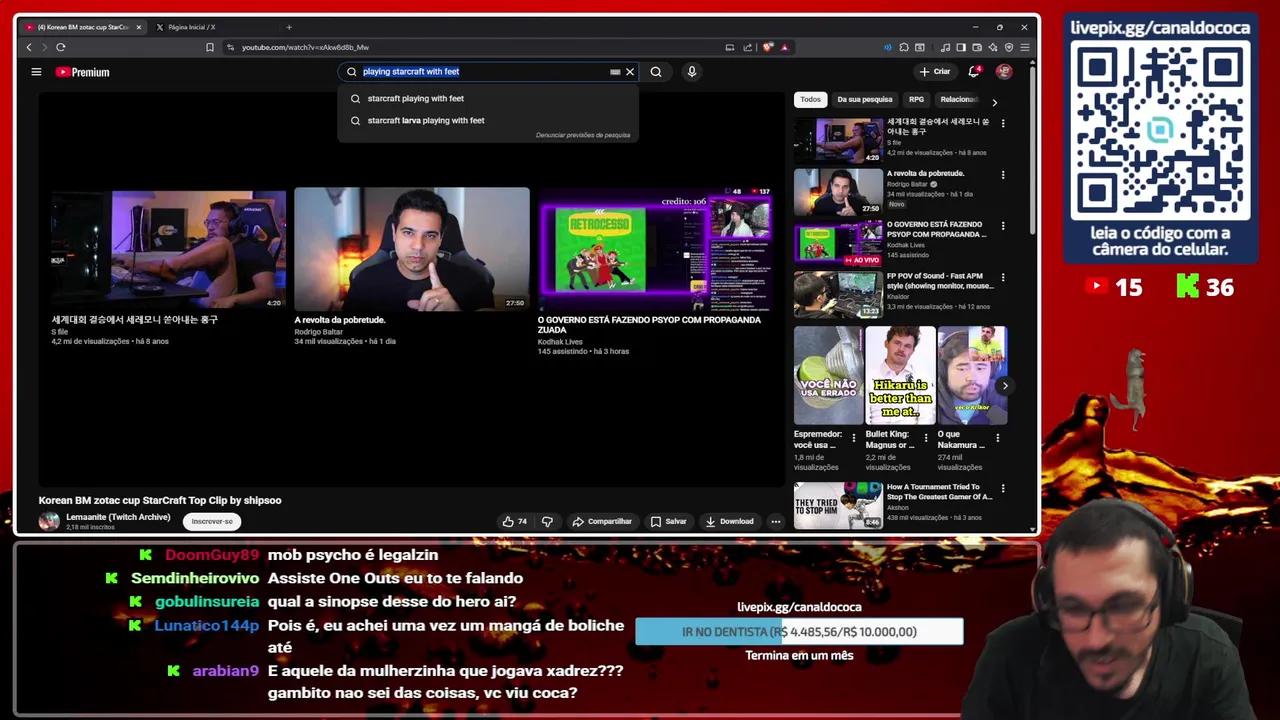Open options for sidebar 'A revolta da pobretude.'
Screen dimensions: 1280x720
pyautogui.click(x=1003, y=175)
